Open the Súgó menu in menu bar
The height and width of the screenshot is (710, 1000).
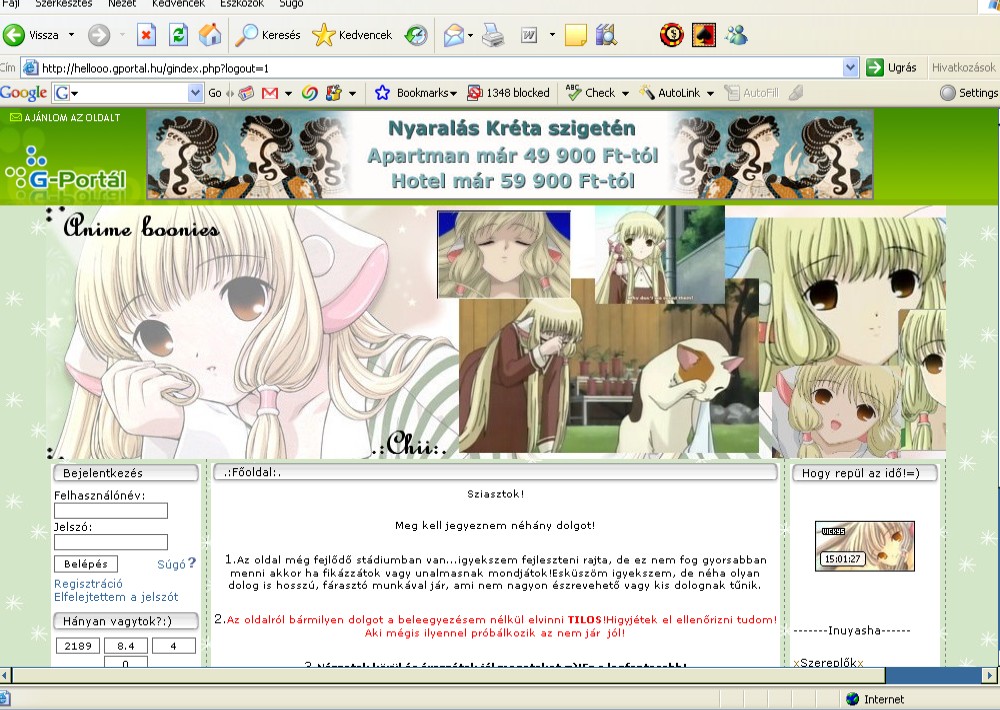click(x=291, y=4)
